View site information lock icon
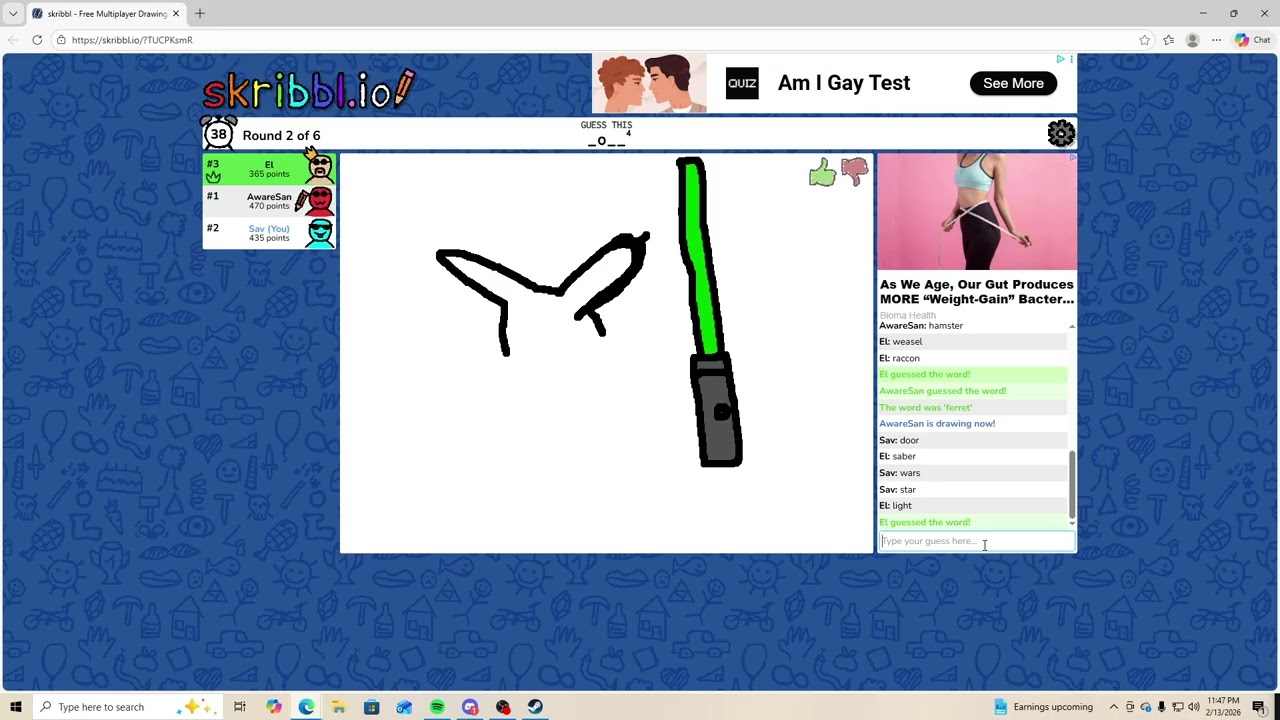Viewport: 1280px width, 720px height. pos(61,40)
